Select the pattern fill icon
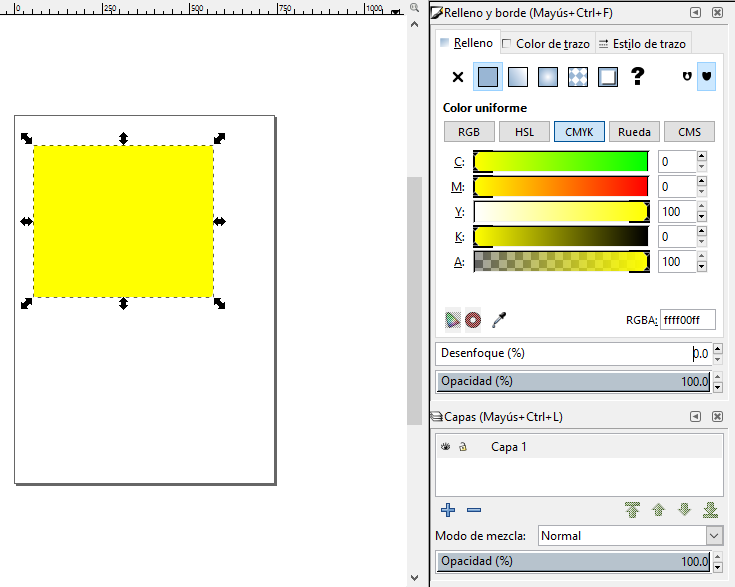 578,77
